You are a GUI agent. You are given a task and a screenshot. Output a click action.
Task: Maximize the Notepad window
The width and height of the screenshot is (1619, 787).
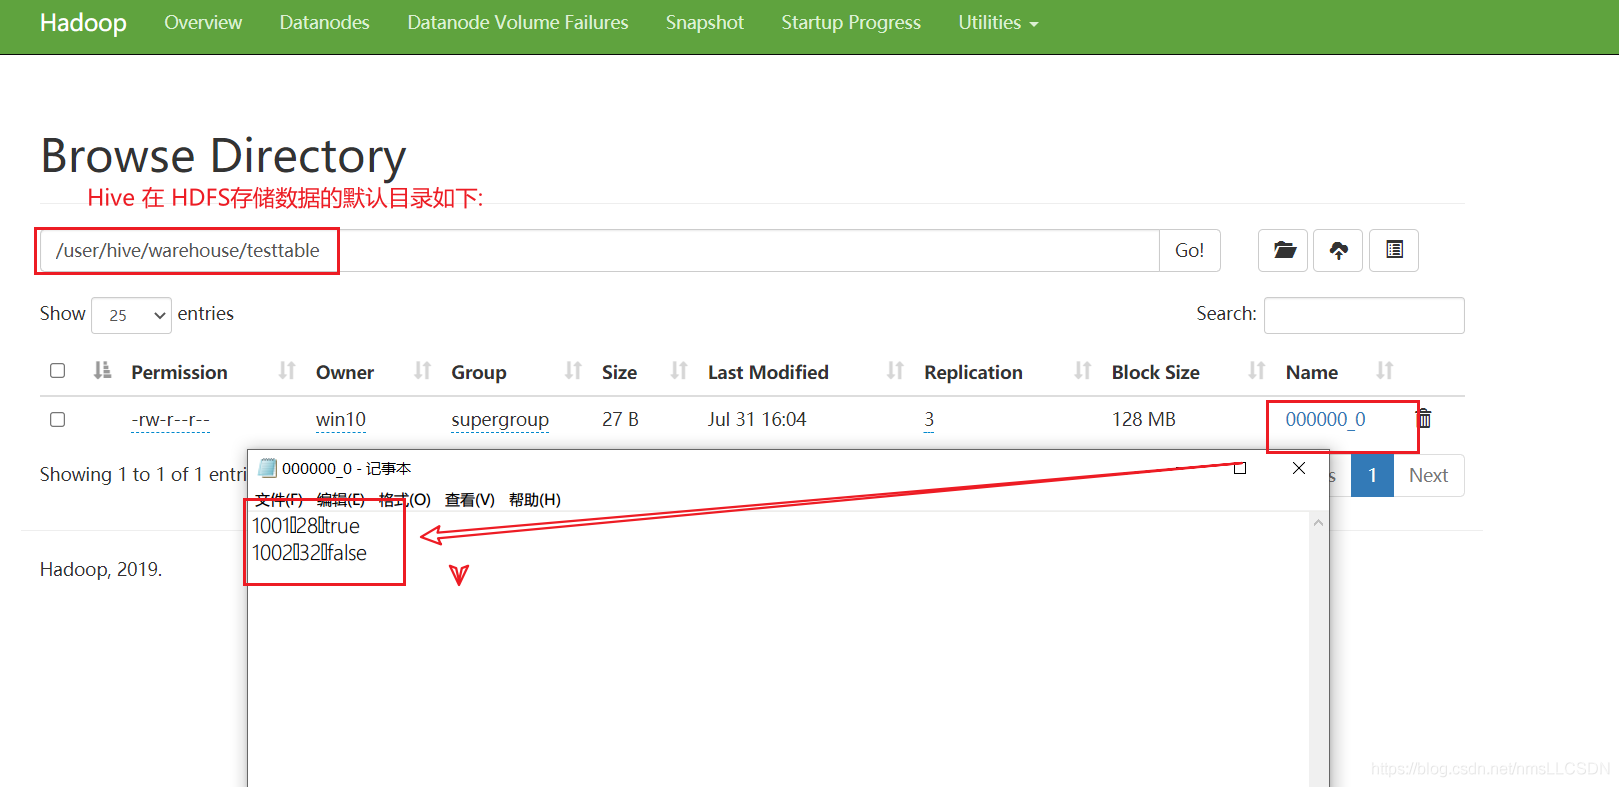click(1240, 468)
